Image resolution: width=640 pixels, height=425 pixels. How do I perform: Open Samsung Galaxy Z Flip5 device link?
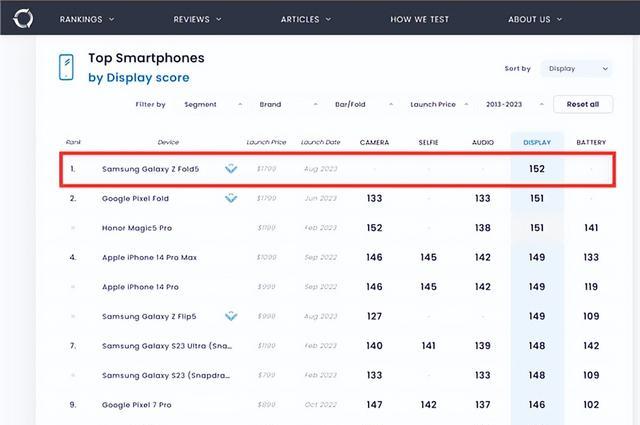[x=149, y=316]
